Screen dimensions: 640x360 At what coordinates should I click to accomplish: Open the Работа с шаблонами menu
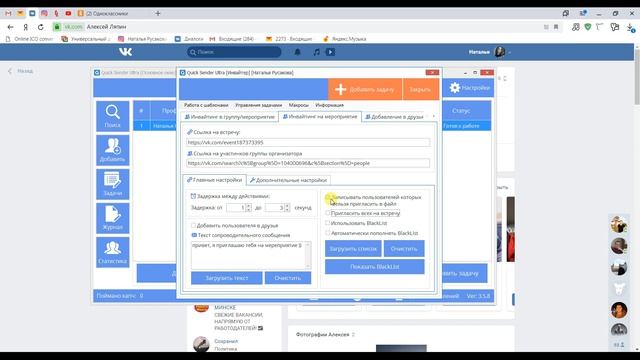coord(206,105)
